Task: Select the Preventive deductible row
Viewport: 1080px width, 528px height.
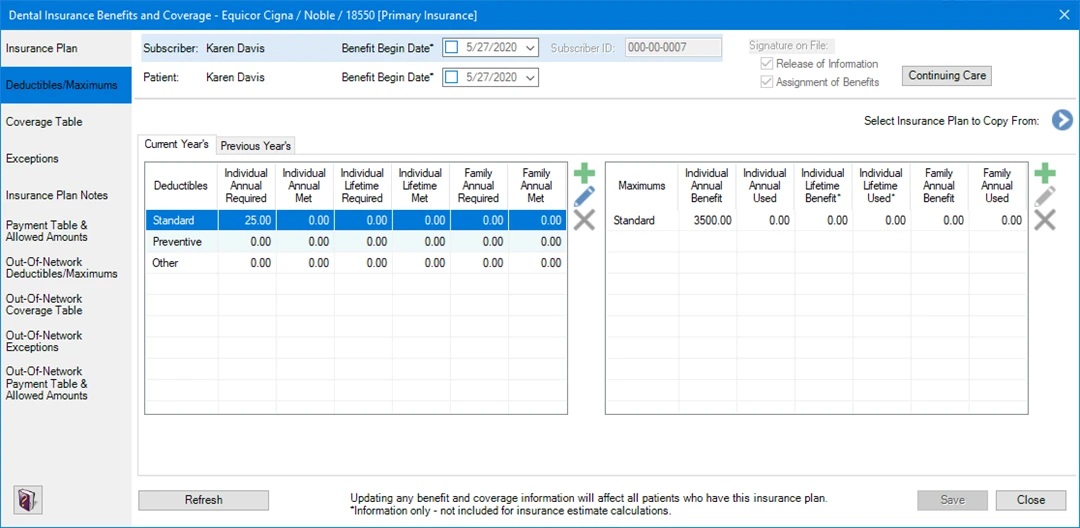Action: tap(355, 242)
